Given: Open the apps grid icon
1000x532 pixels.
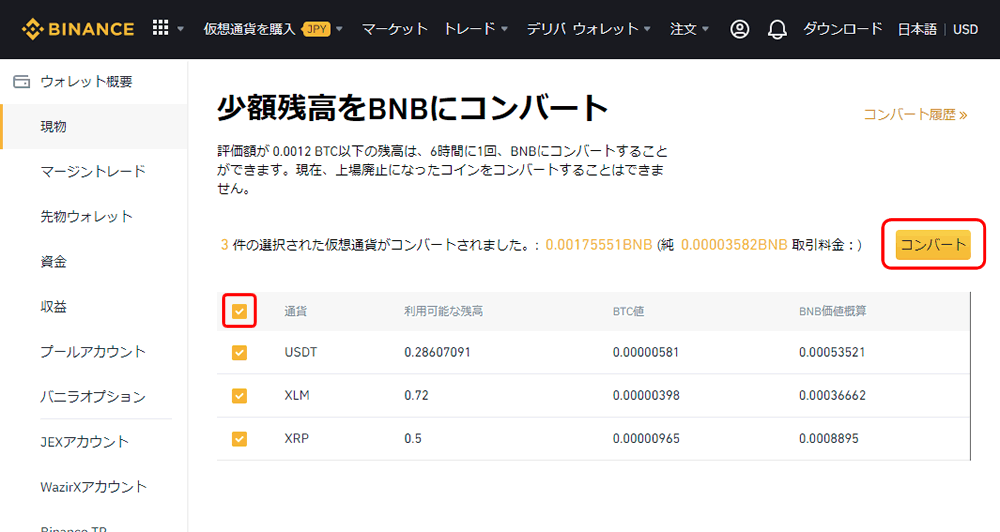Looking at the screenshot, I should [x=161, y=27].
